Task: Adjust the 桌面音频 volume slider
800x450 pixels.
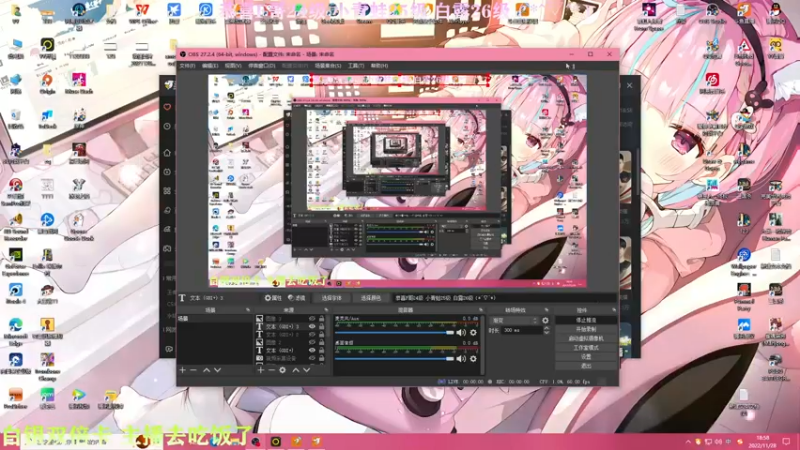Action: coord(394,359)
